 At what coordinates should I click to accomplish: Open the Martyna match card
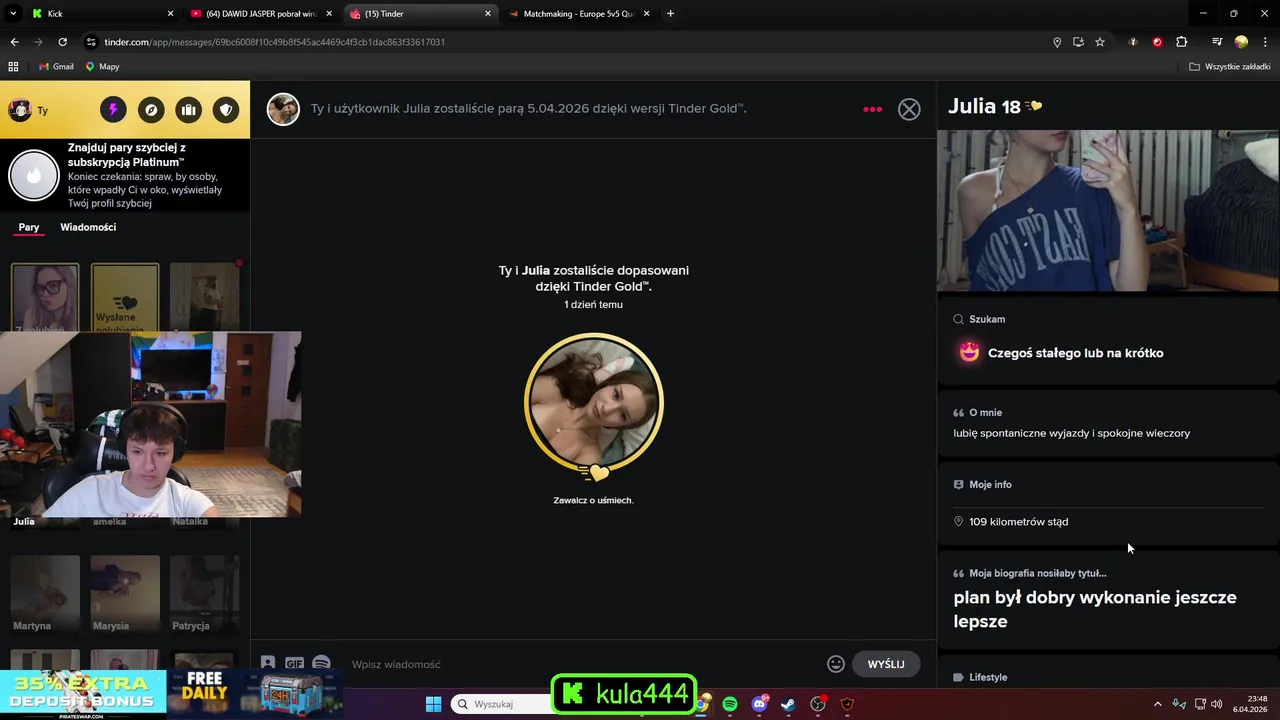pos(45,593)
